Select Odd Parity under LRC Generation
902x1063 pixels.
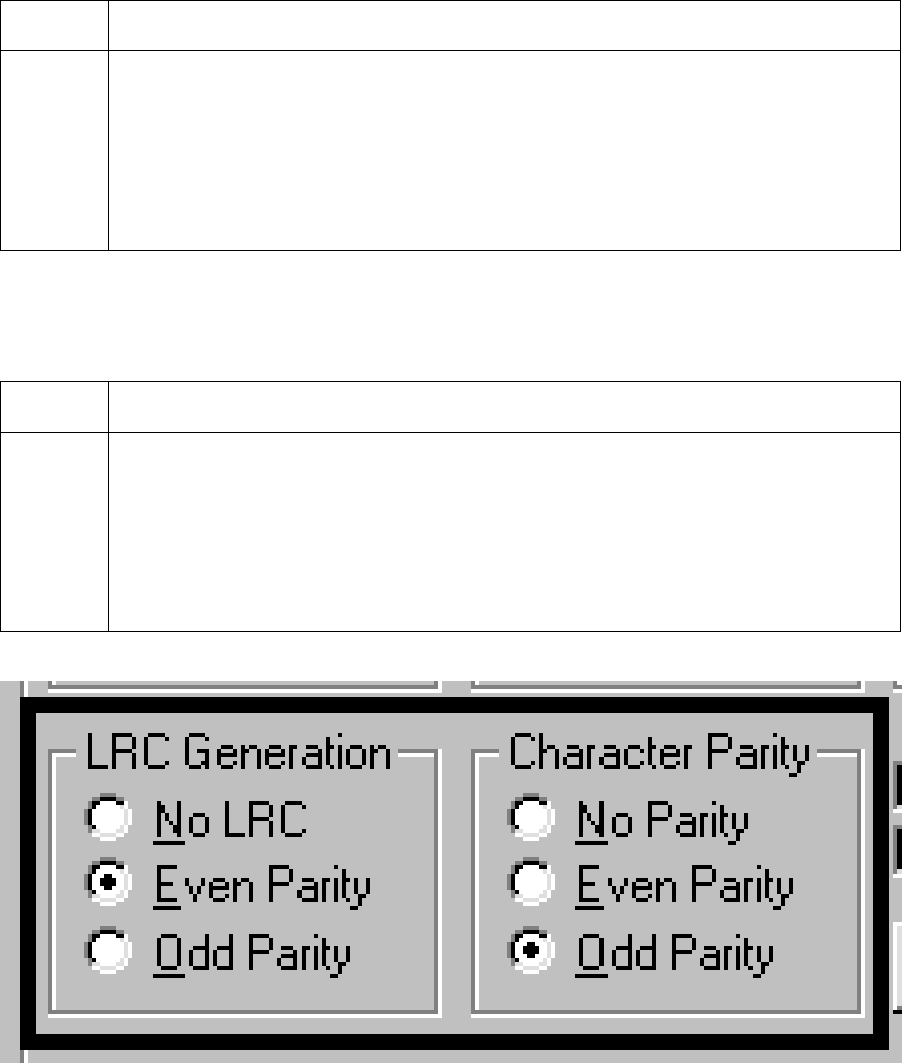click(x=107, y=953)
